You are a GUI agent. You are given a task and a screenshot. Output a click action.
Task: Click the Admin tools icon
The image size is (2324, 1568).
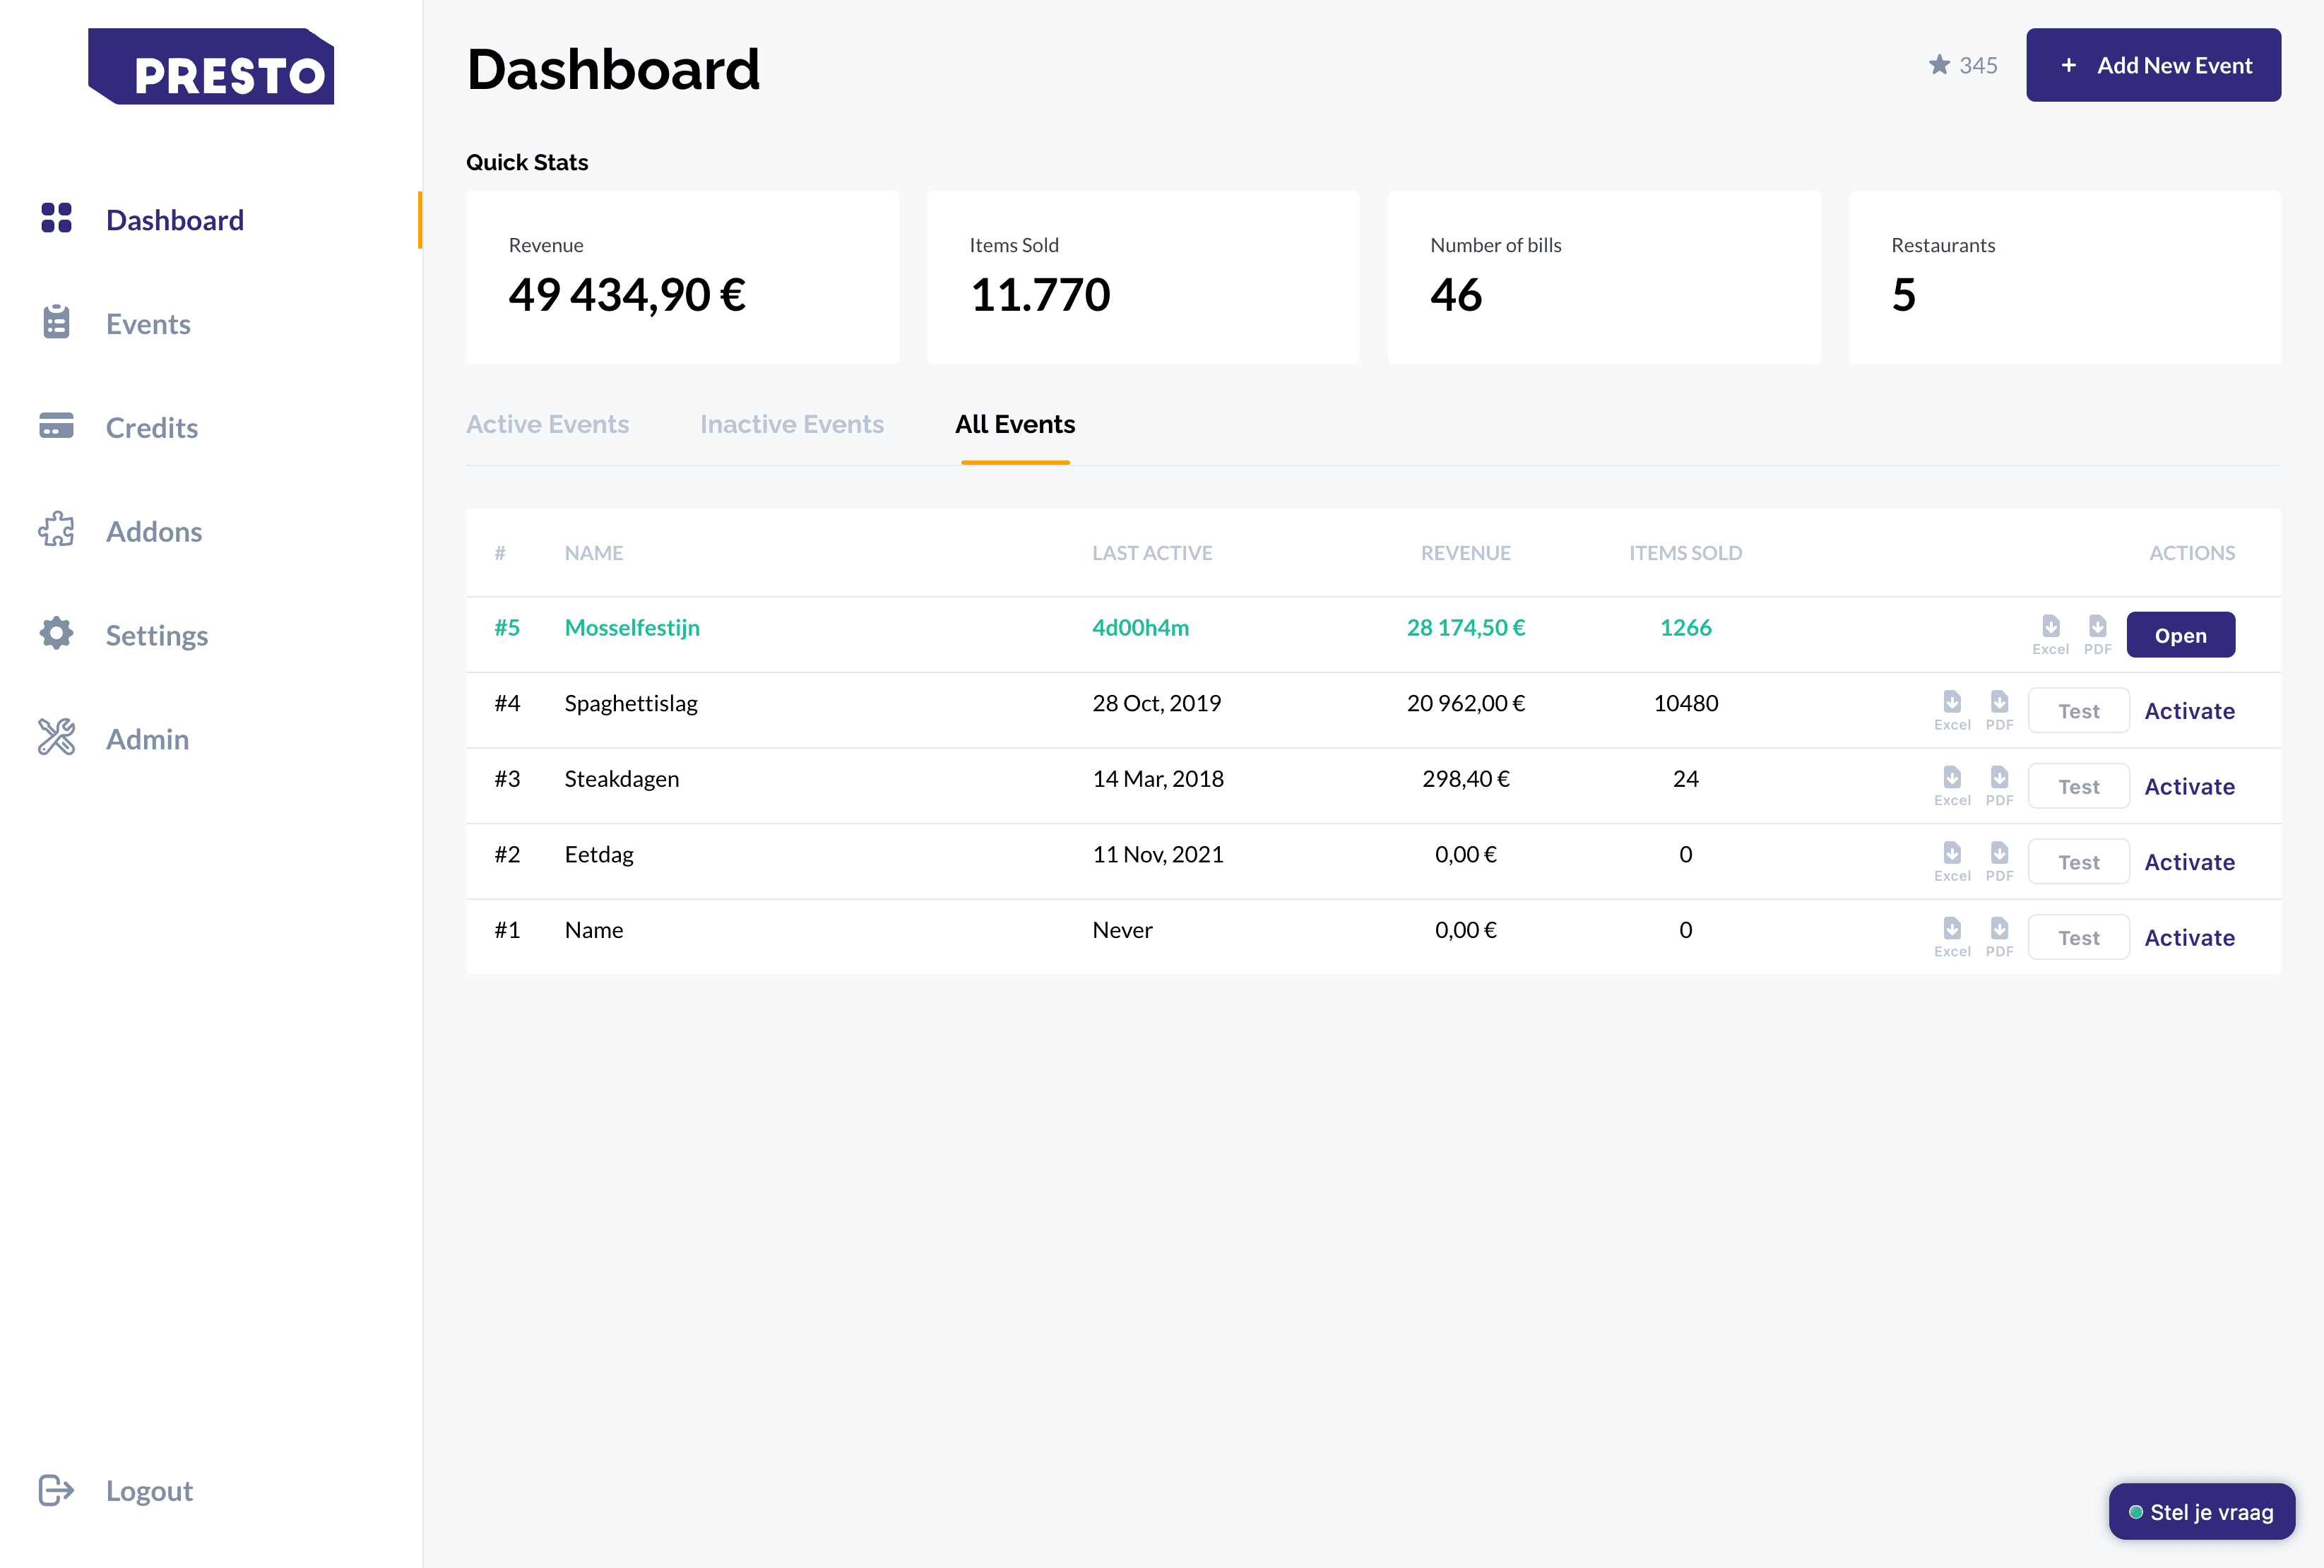pyautogui.click(x=56, y=737)
